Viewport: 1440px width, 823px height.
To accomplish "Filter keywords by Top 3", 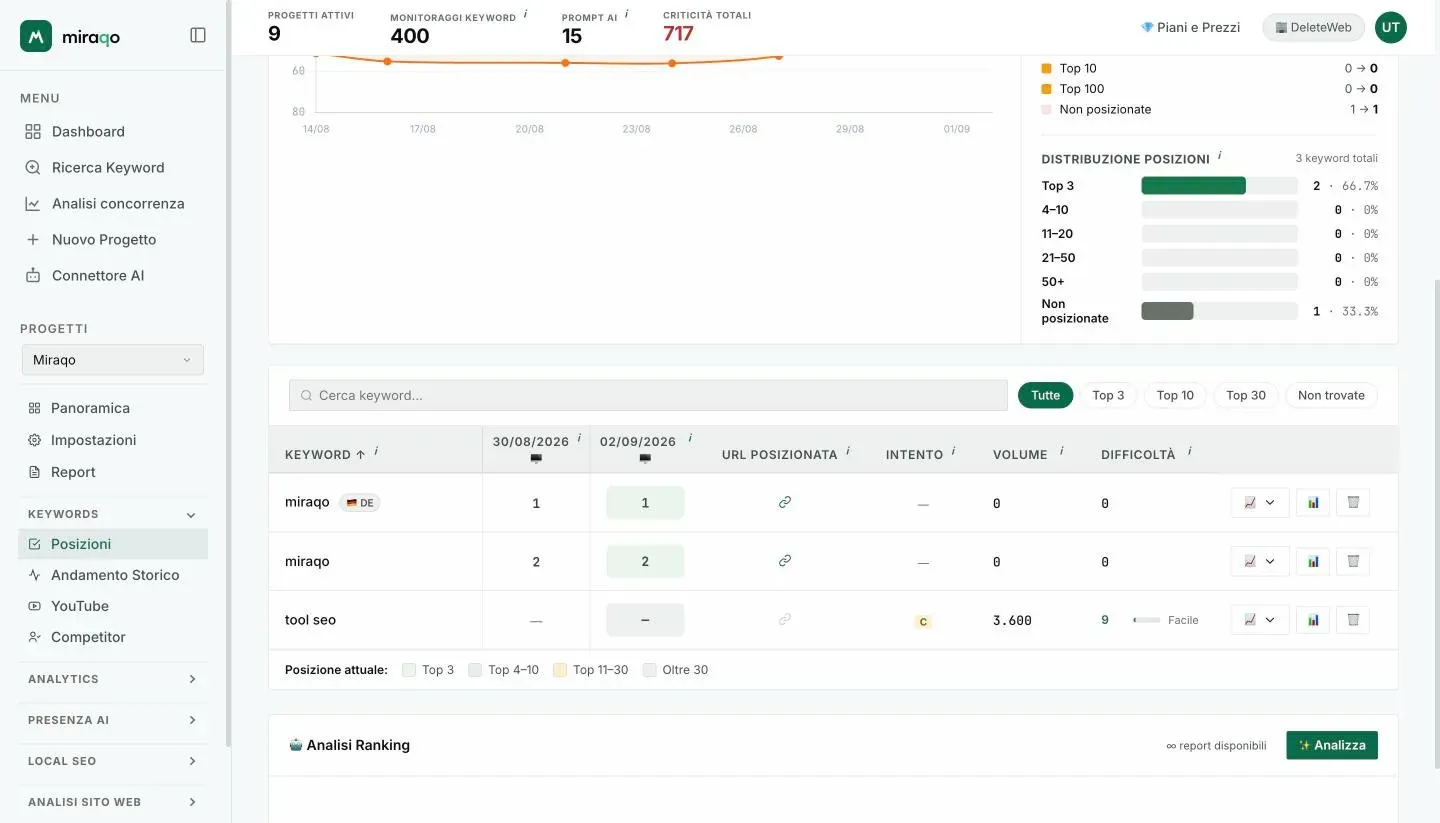I will click(x=1108, y=395).
